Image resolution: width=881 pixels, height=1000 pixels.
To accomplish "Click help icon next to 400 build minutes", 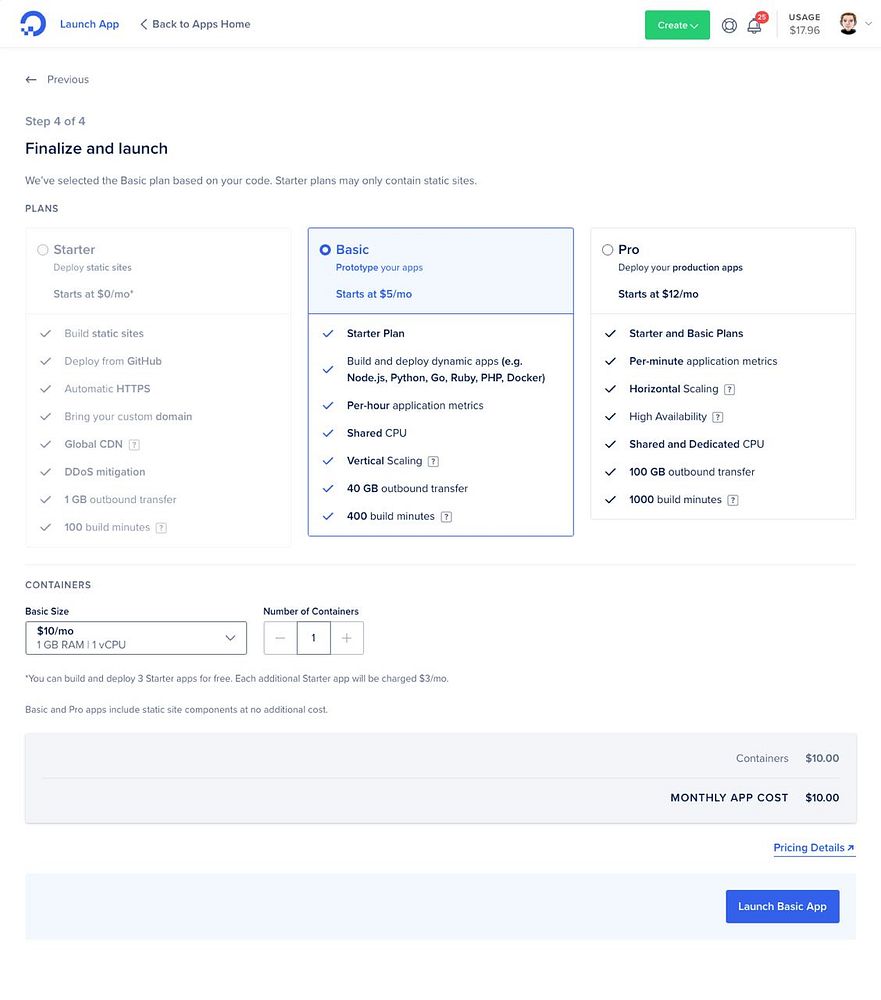I will 446,517.
